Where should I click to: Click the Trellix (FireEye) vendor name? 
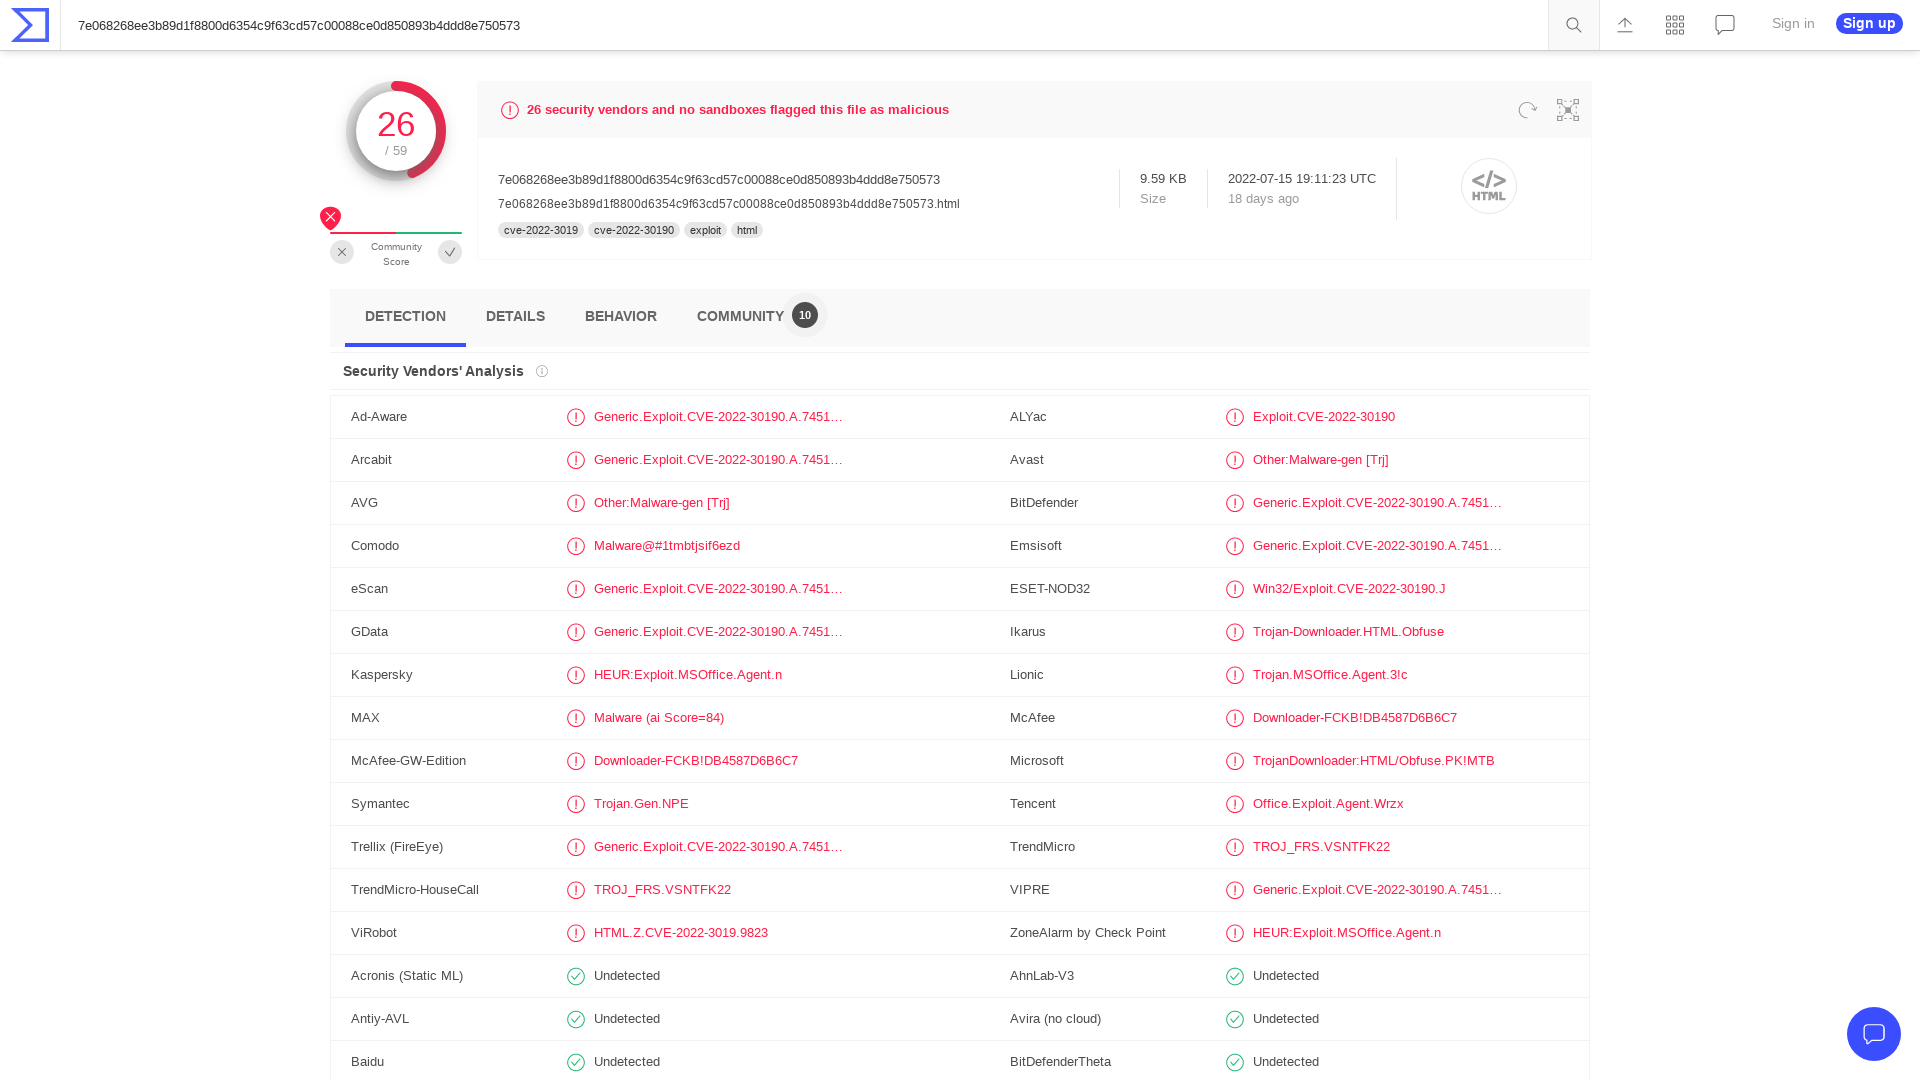tap(397, 847)
